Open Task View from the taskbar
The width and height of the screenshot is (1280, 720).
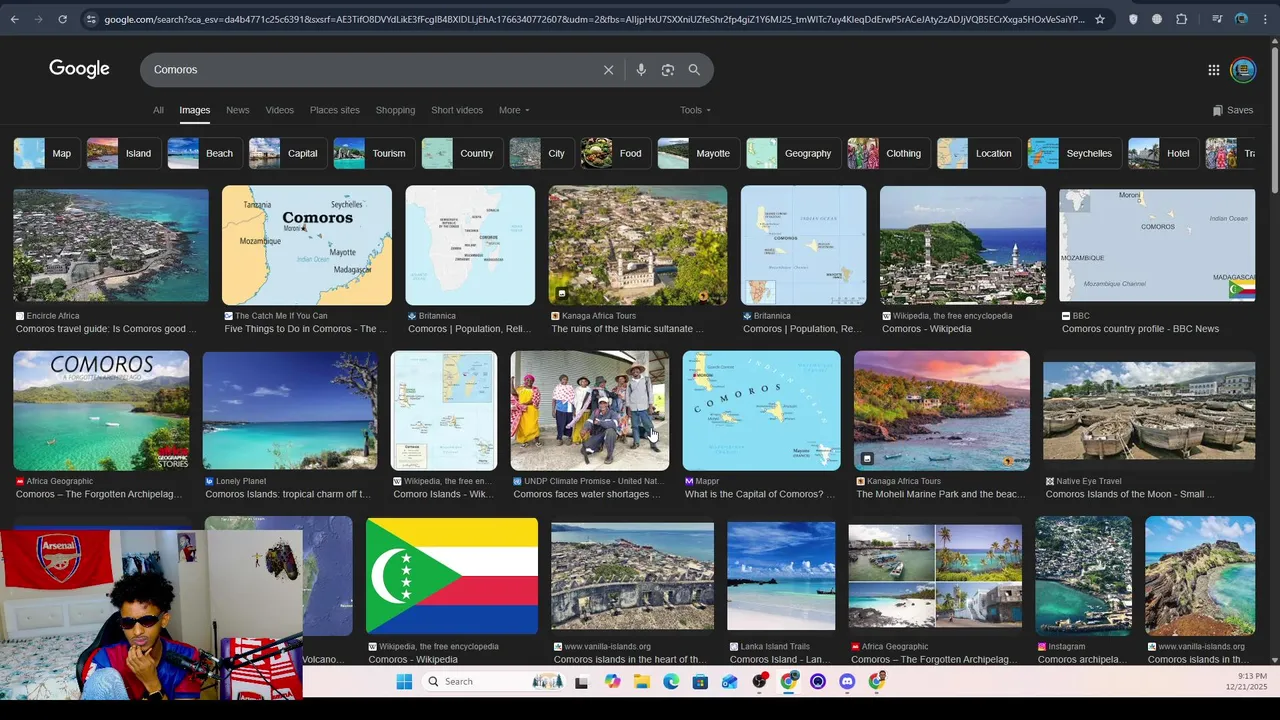point(582,682)
